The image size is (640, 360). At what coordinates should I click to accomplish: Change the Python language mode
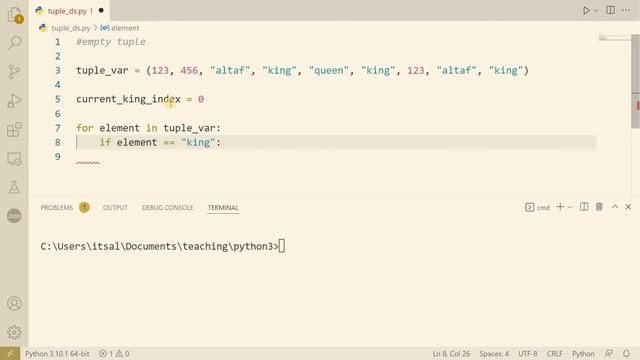tap(583, 353)
